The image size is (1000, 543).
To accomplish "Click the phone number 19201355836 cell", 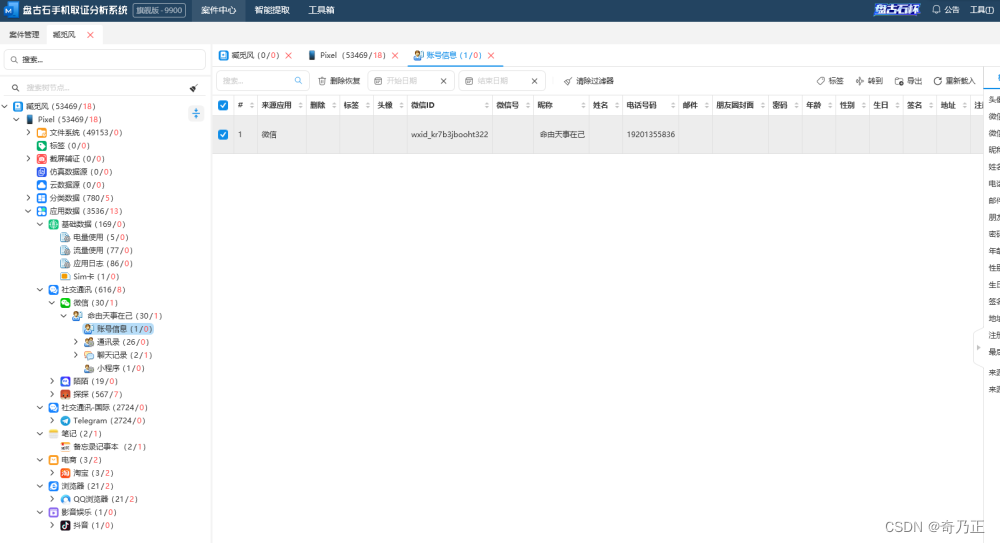I will 651,135.
